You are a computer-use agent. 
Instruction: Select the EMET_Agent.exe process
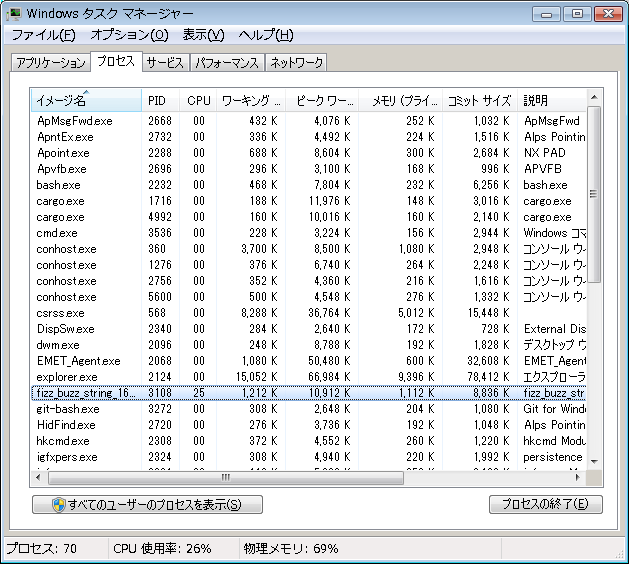[308, 361]
